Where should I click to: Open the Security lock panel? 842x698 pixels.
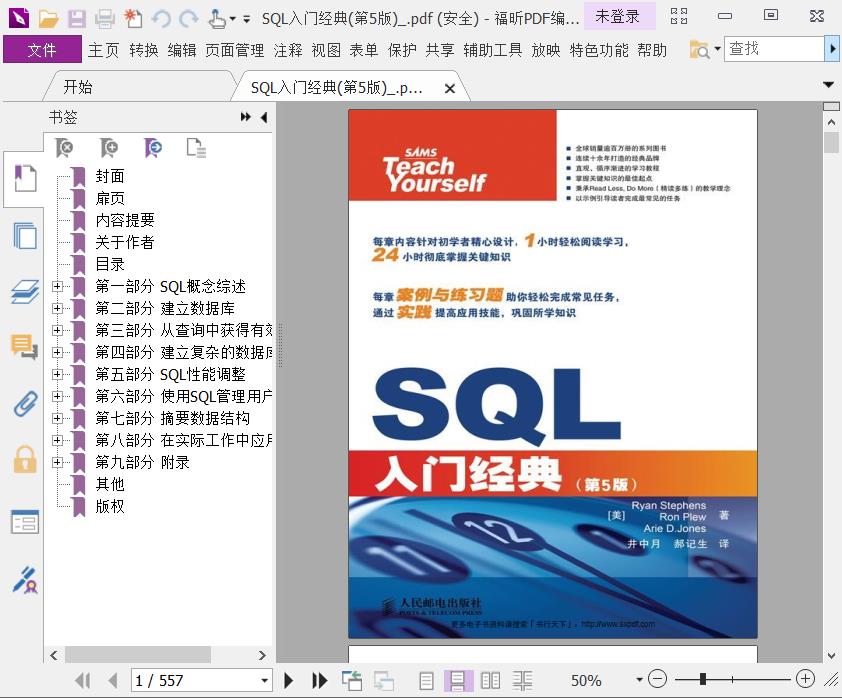(25, 460)
